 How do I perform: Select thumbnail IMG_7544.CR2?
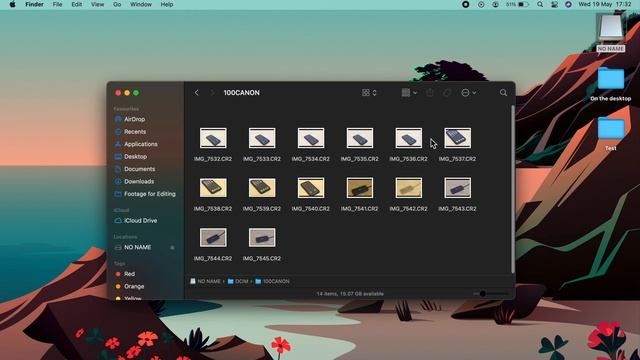coord(213,238)
